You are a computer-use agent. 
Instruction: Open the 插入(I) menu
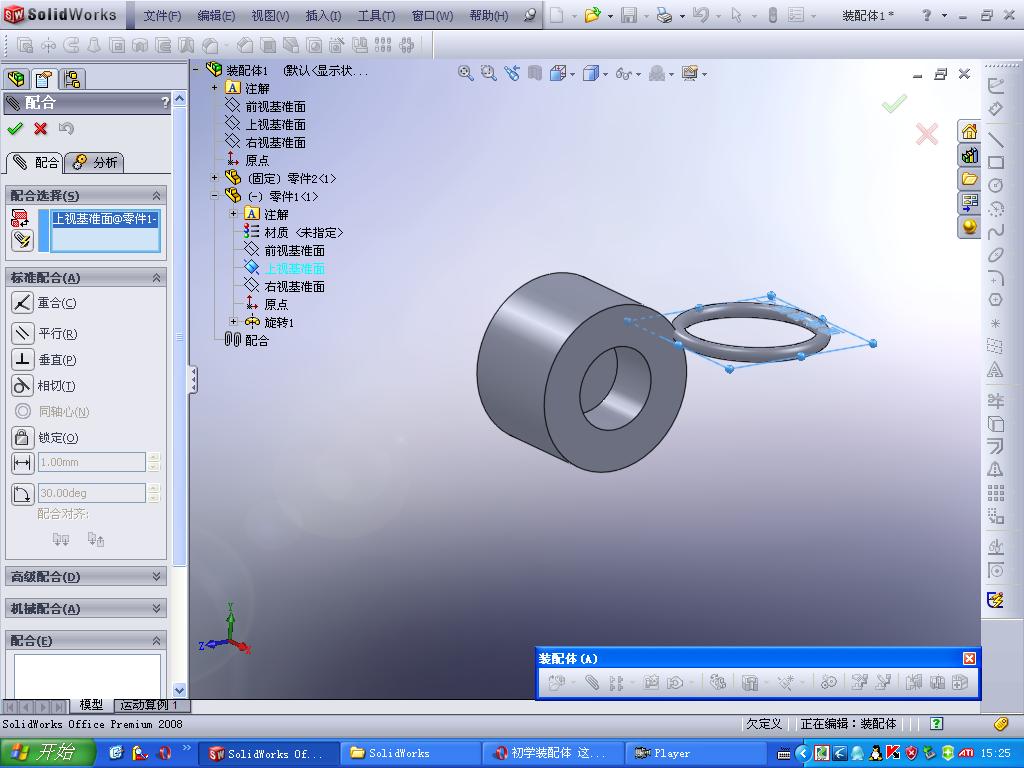click(323, 16)
